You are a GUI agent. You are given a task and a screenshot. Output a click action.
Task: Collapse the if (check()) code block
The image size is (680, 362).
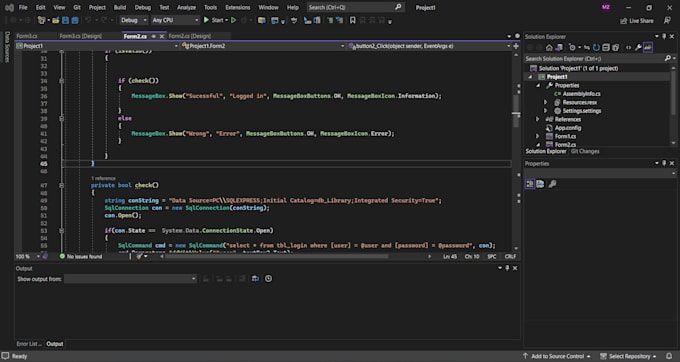pyautogui.click(x=62, y=81)
